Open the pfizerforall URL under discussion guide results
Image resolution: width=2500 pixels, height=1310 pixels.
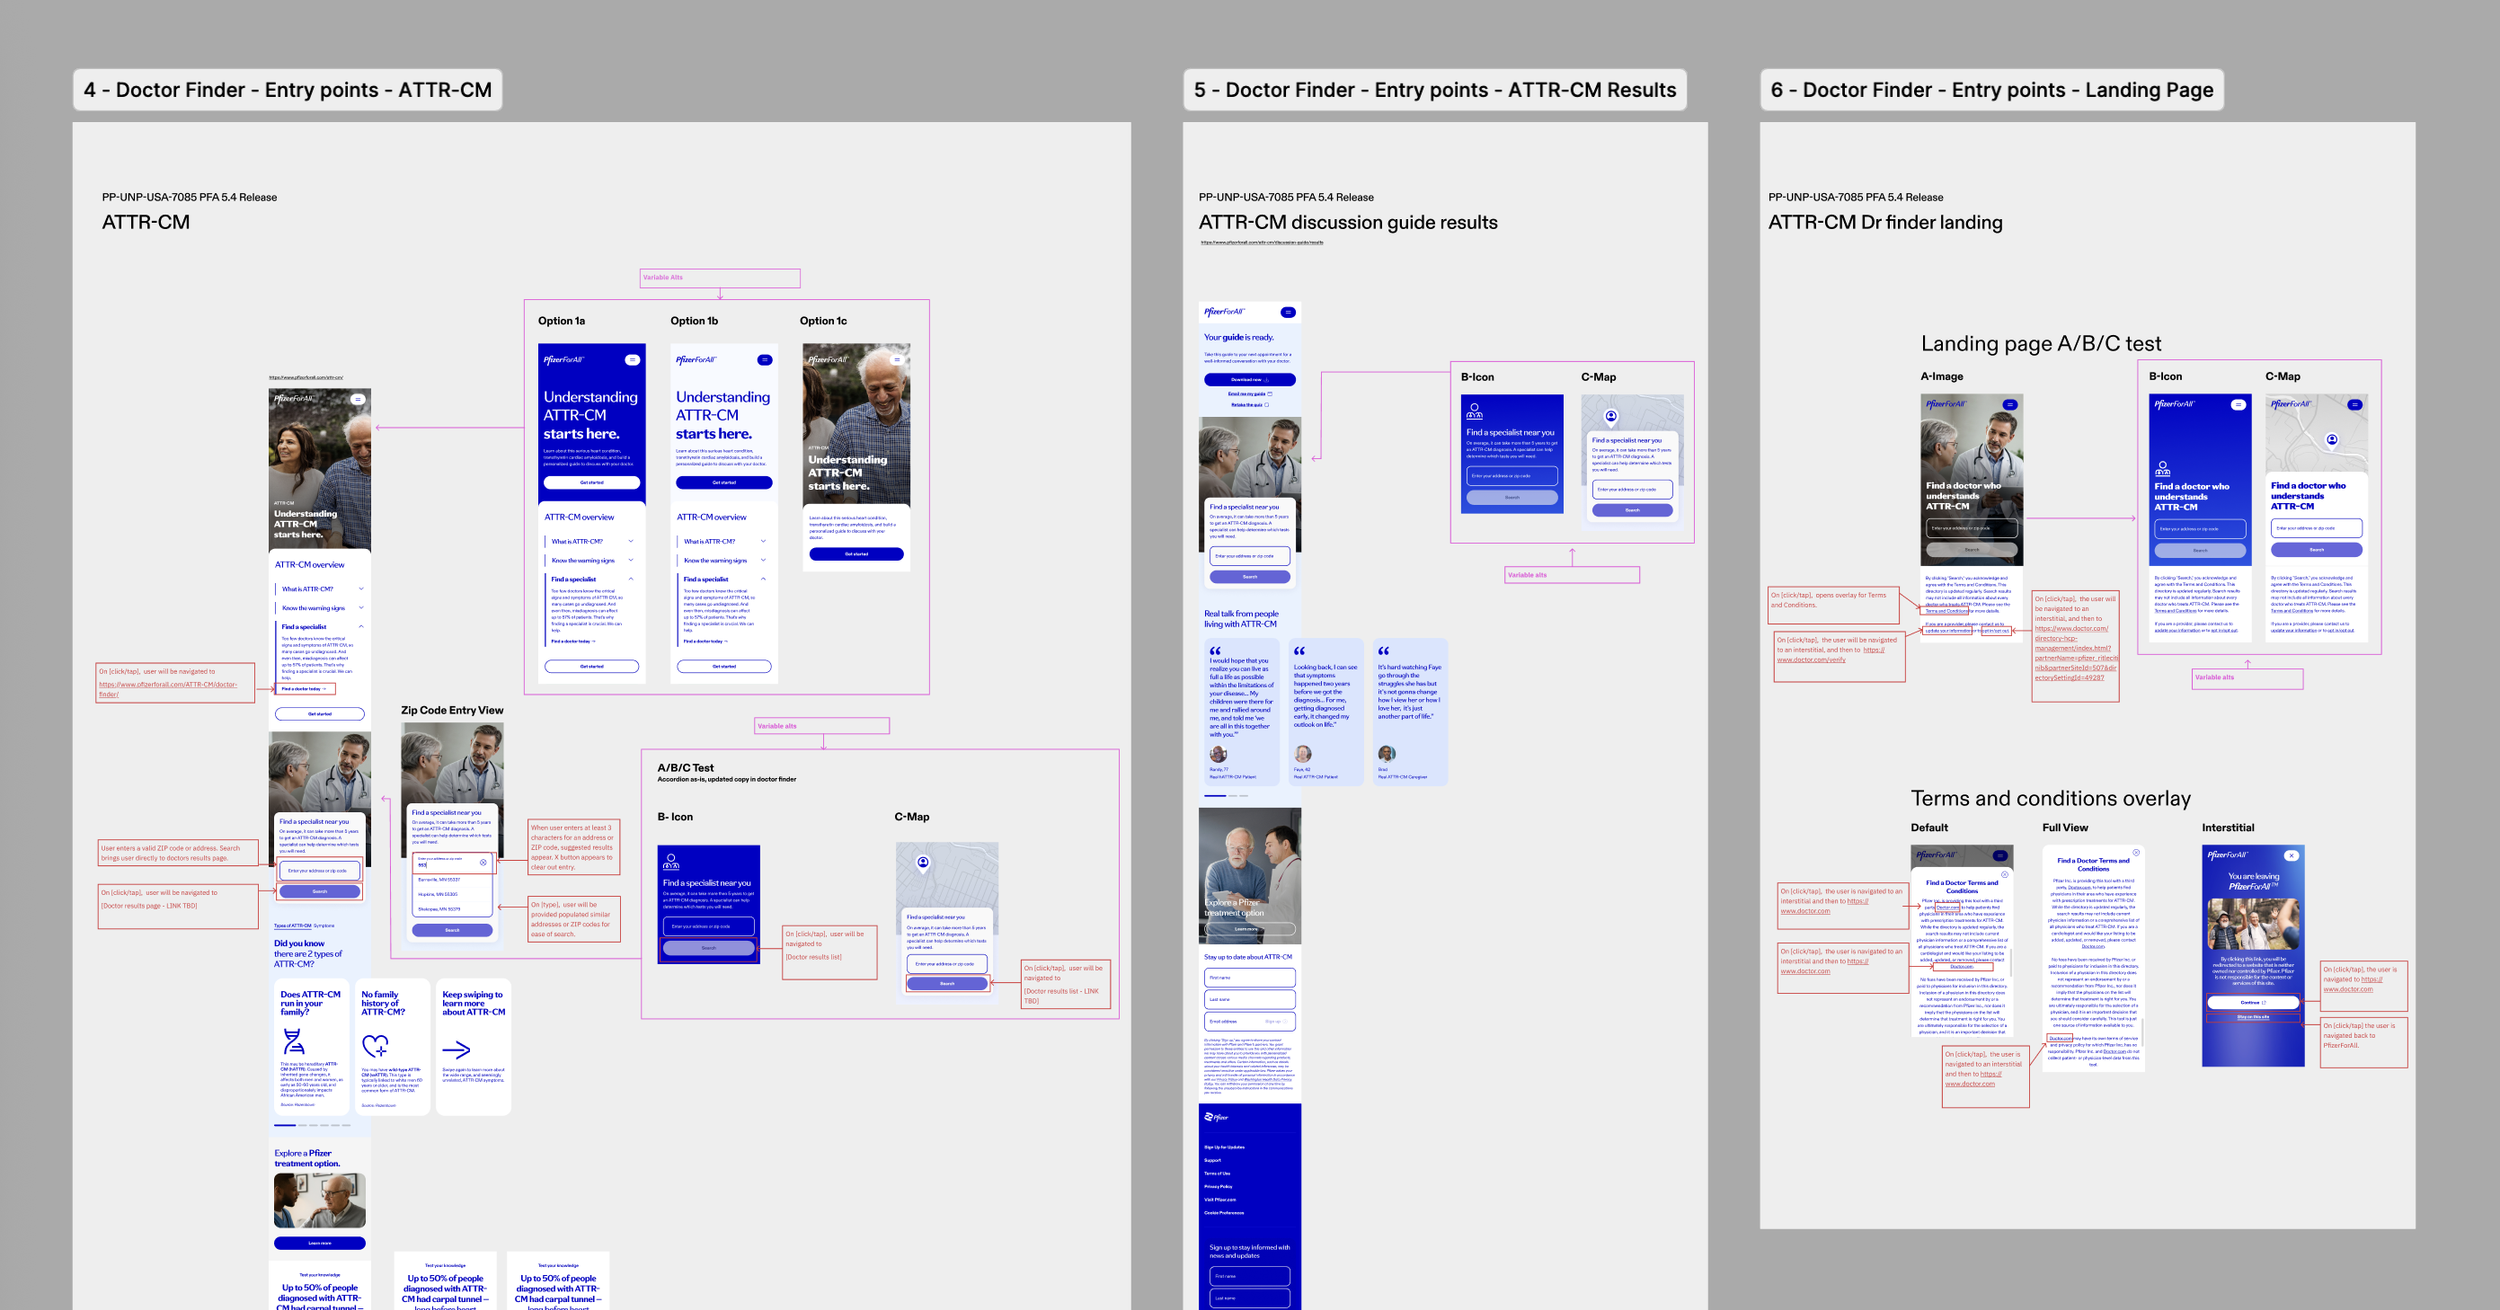(1261, 242)
